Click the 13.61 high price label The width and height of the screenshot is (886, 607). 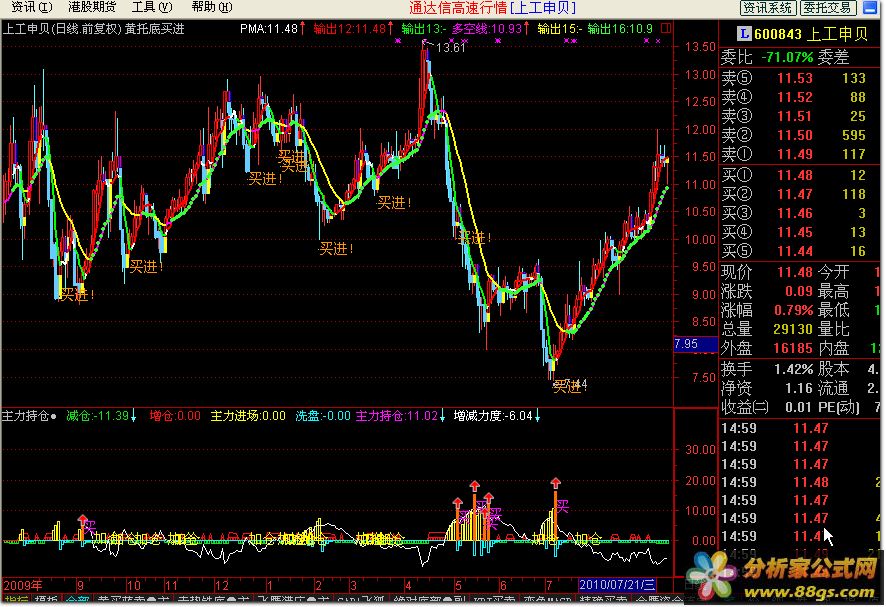[451, 47]
